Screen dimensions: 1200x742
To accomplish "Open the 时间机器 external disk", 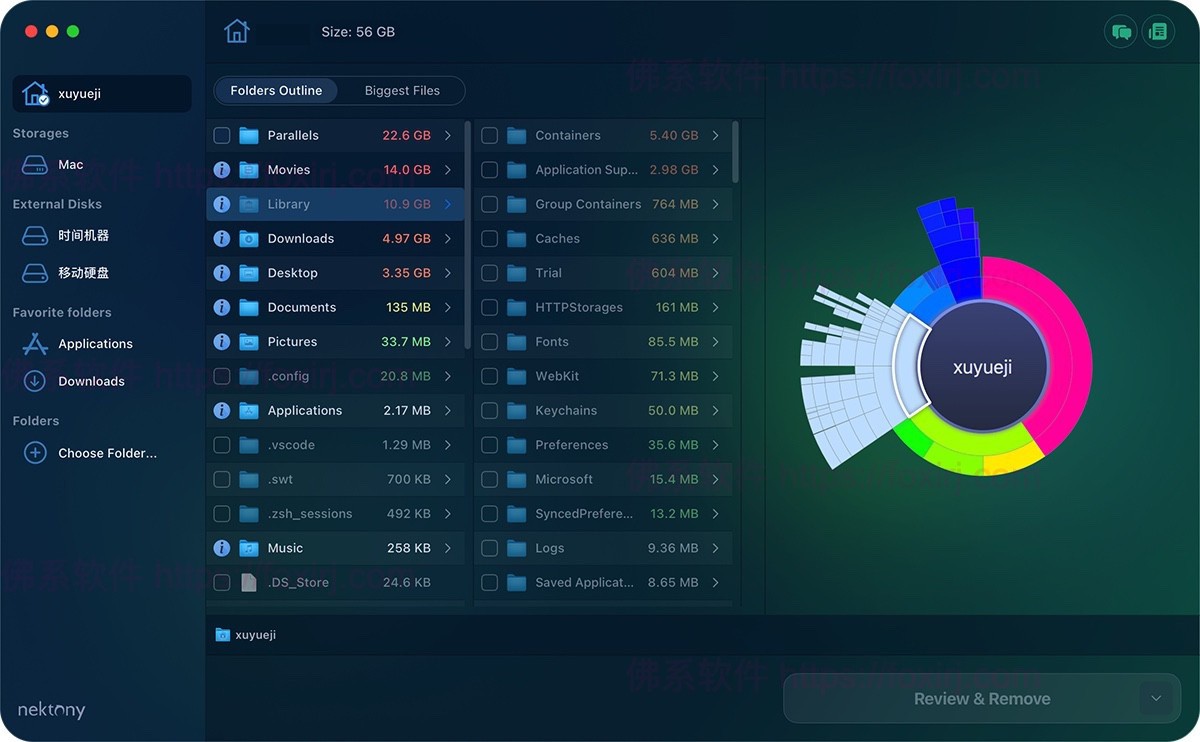I will [x=76, y=234].
